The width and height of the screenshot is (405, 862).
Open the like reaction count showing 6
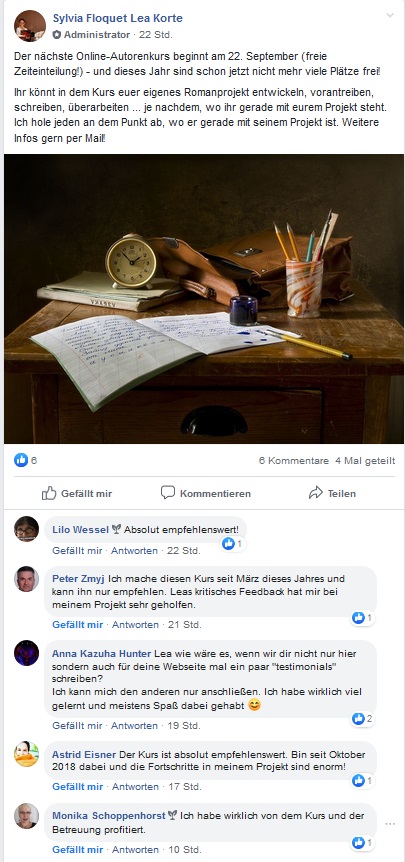click(x=26, y=461)
